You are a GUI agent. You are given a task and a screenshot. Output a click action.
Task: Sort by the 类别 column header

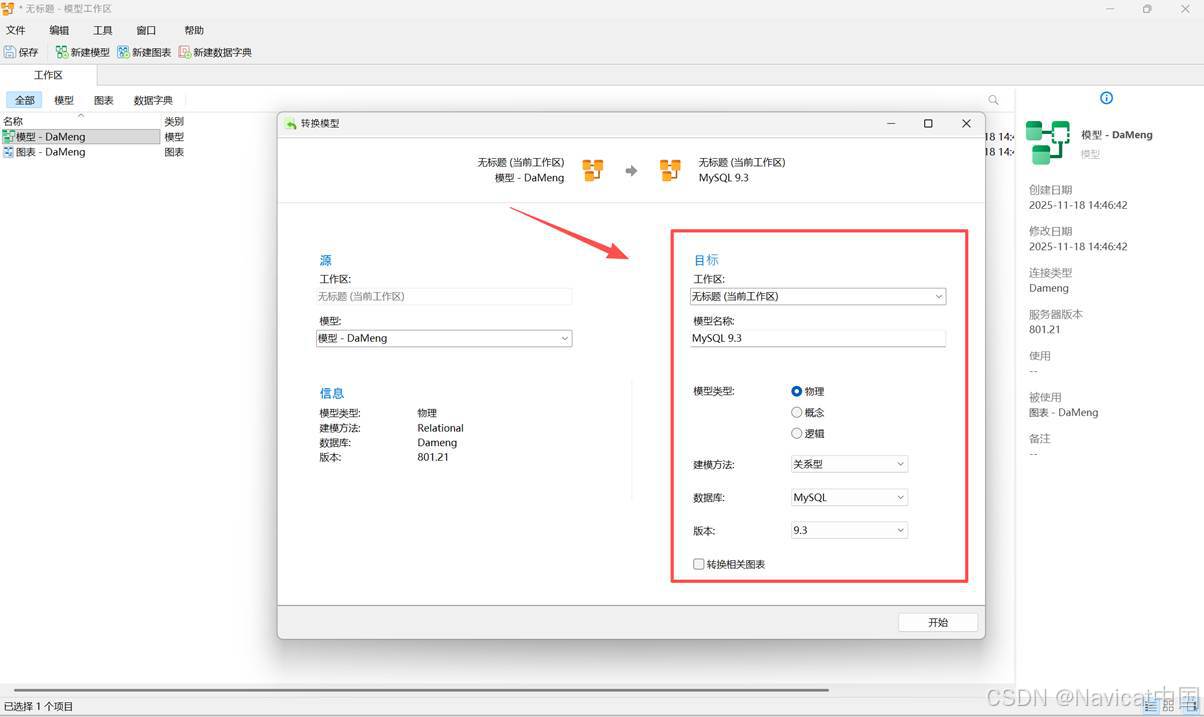point(174,122)
